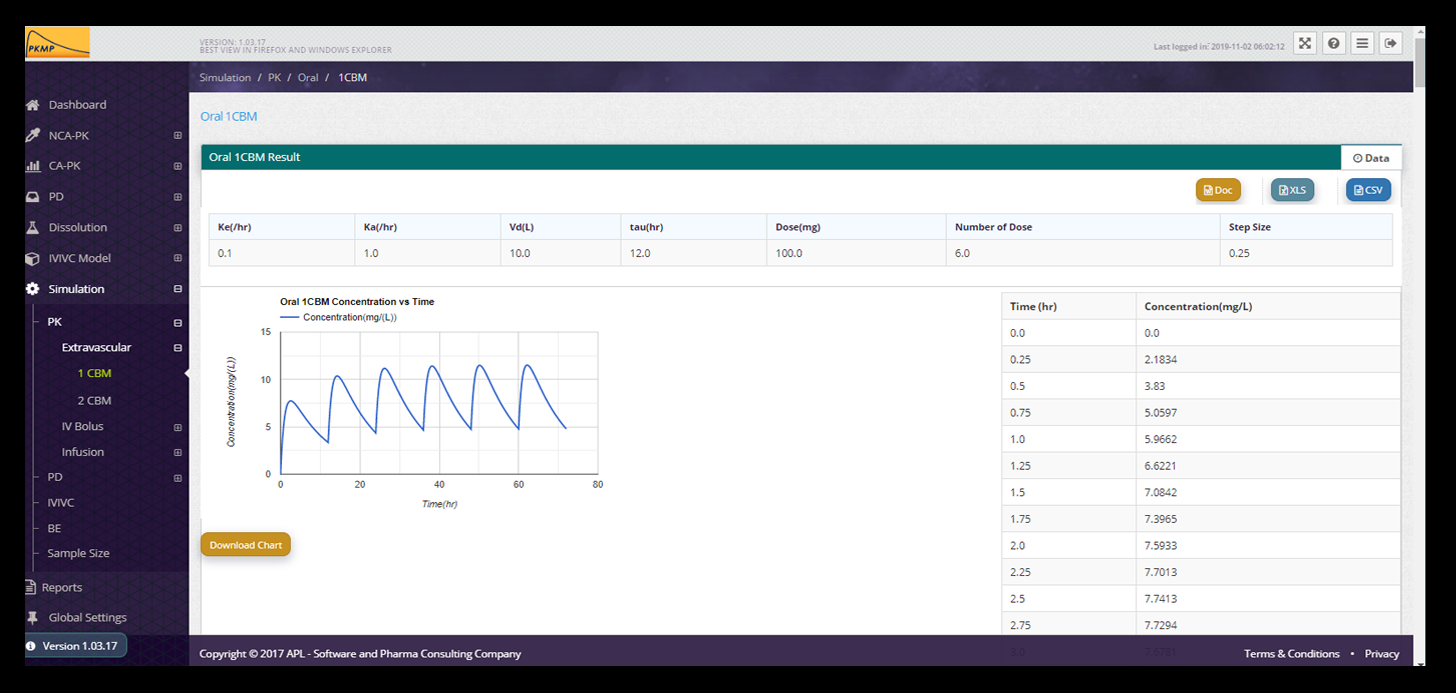Screen dimensions: 1456x693
Task: Click the Dissolution flask icon
Action: (33, 227)
